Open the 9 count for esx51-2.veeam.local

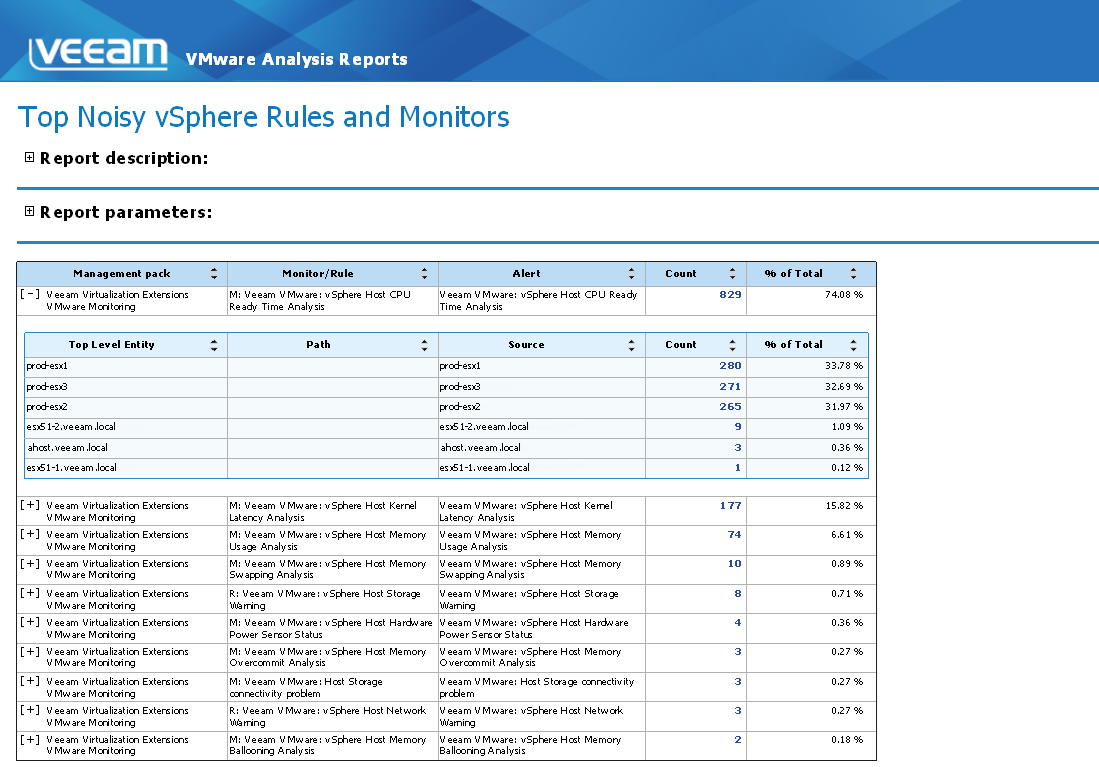pyautogui.click(x=737, y=426)
